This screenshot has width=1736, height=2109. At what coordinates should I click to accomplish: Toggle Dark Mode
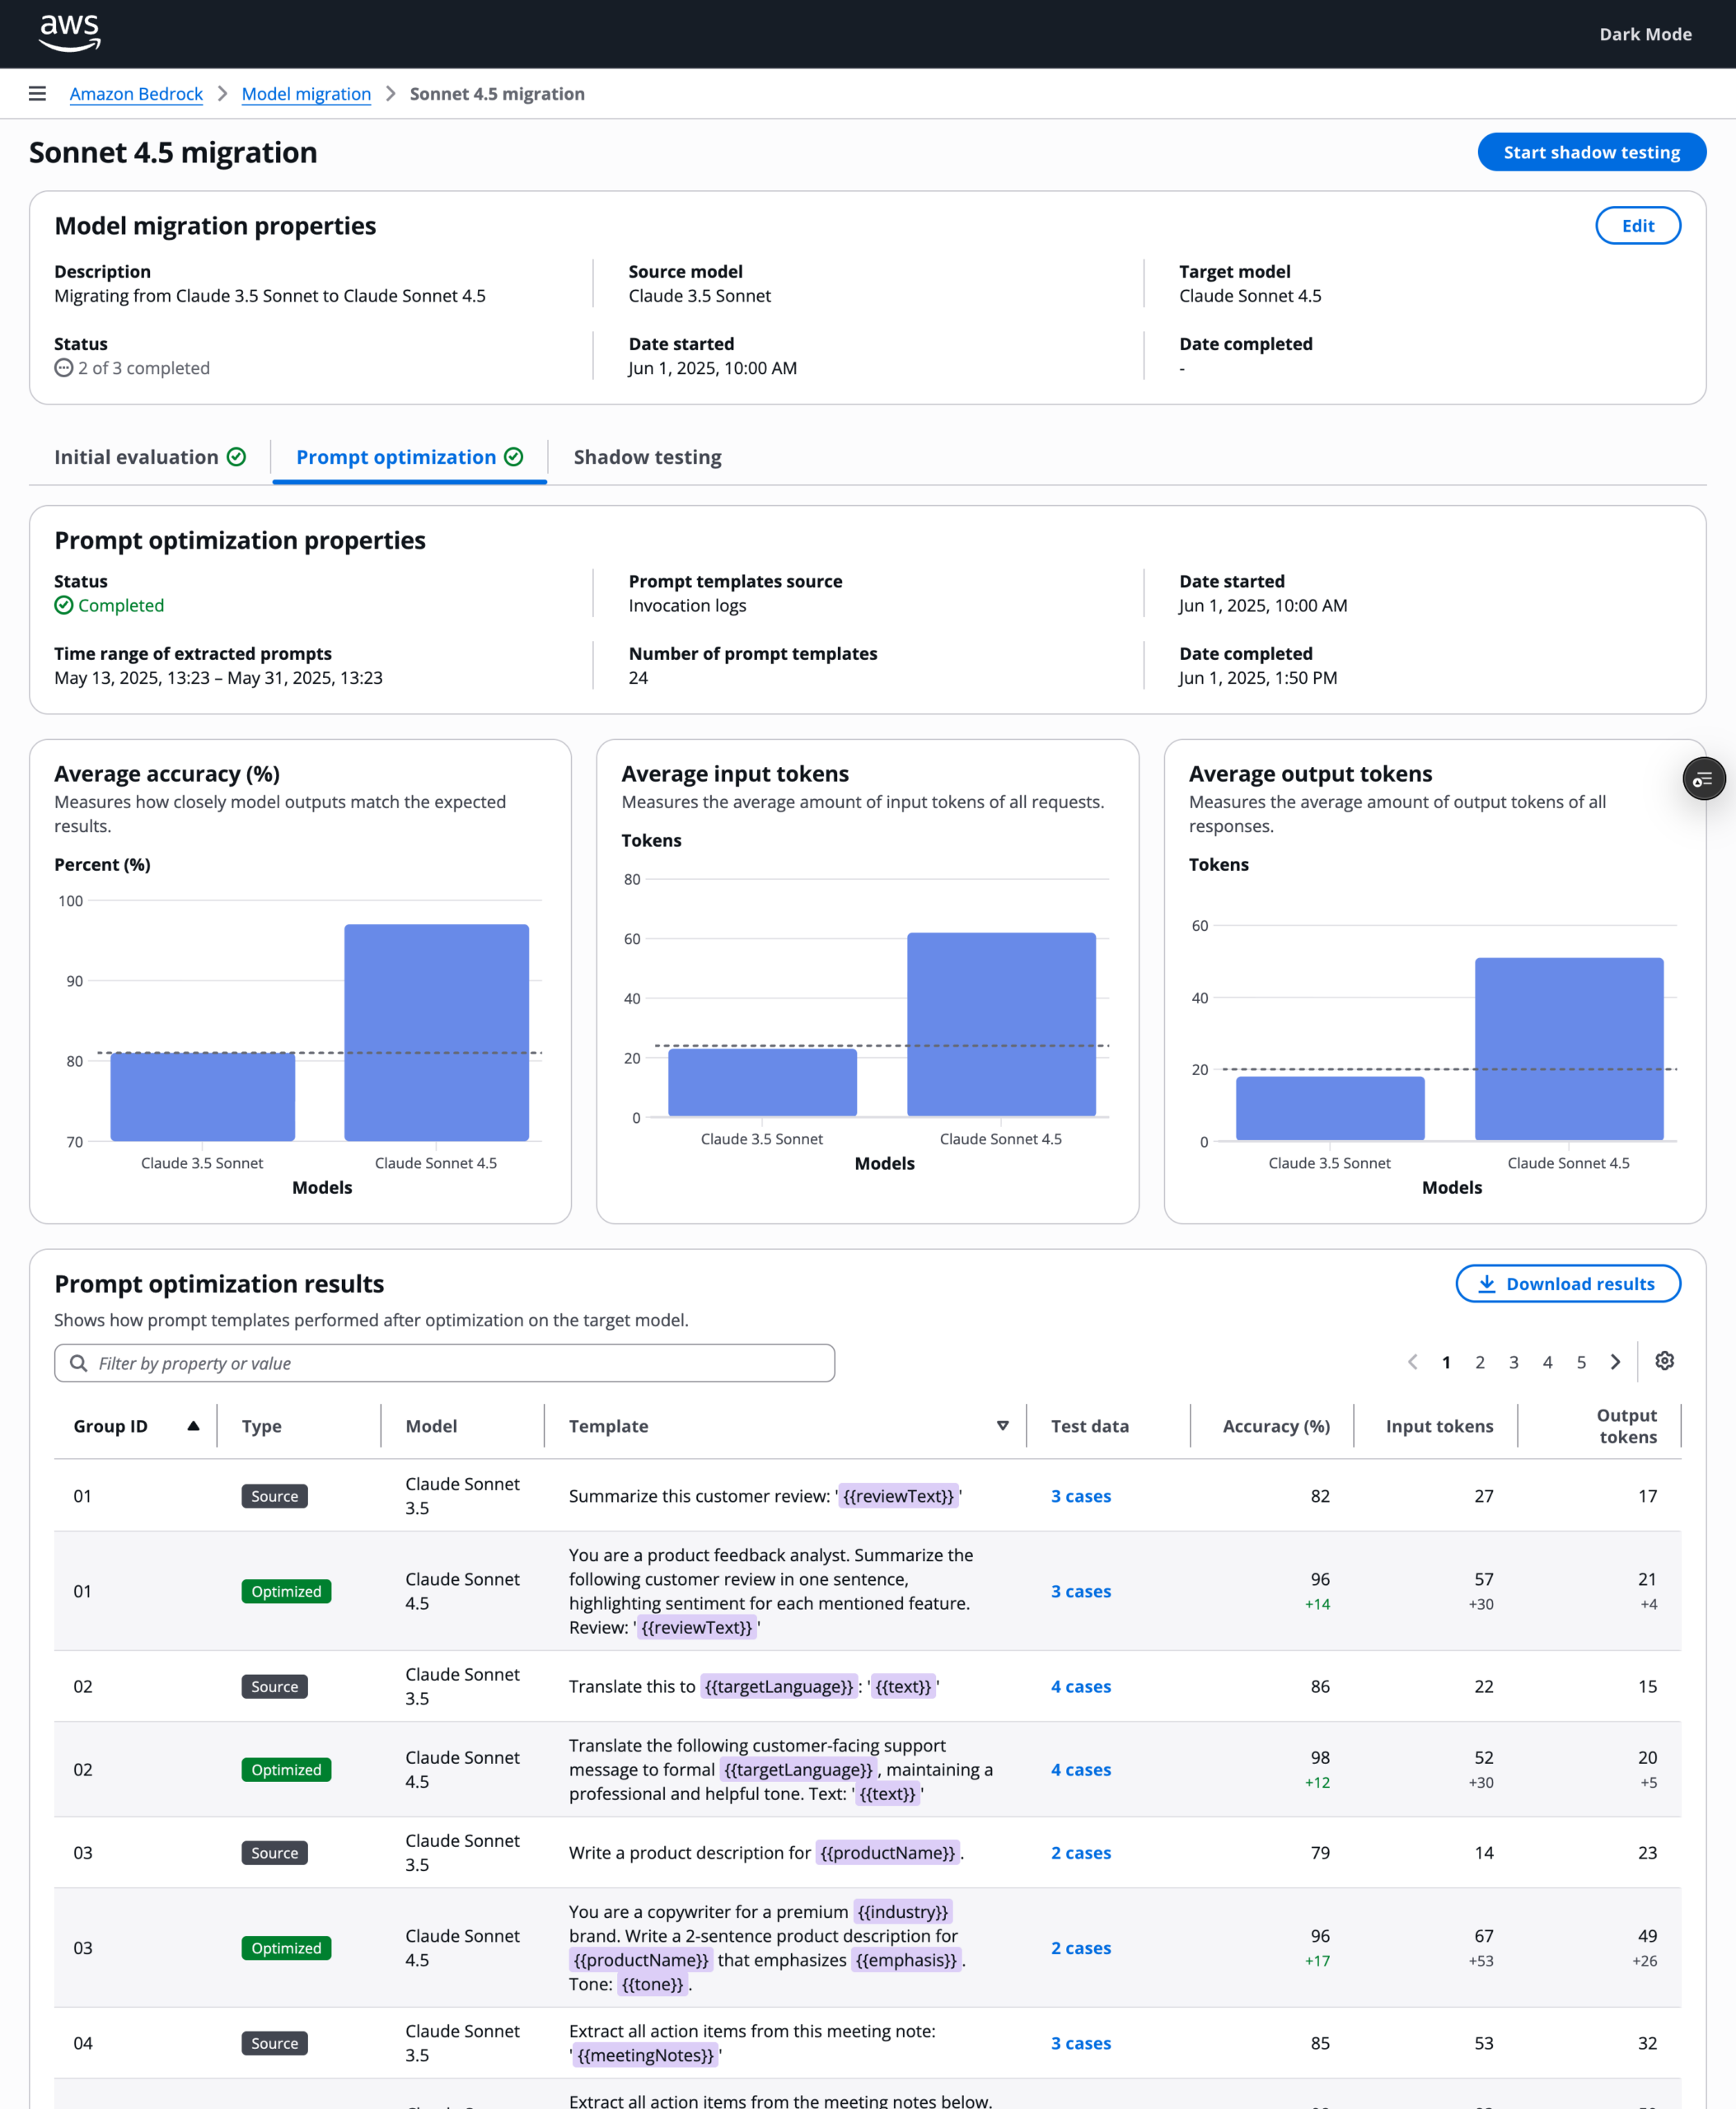point(1645,34)
